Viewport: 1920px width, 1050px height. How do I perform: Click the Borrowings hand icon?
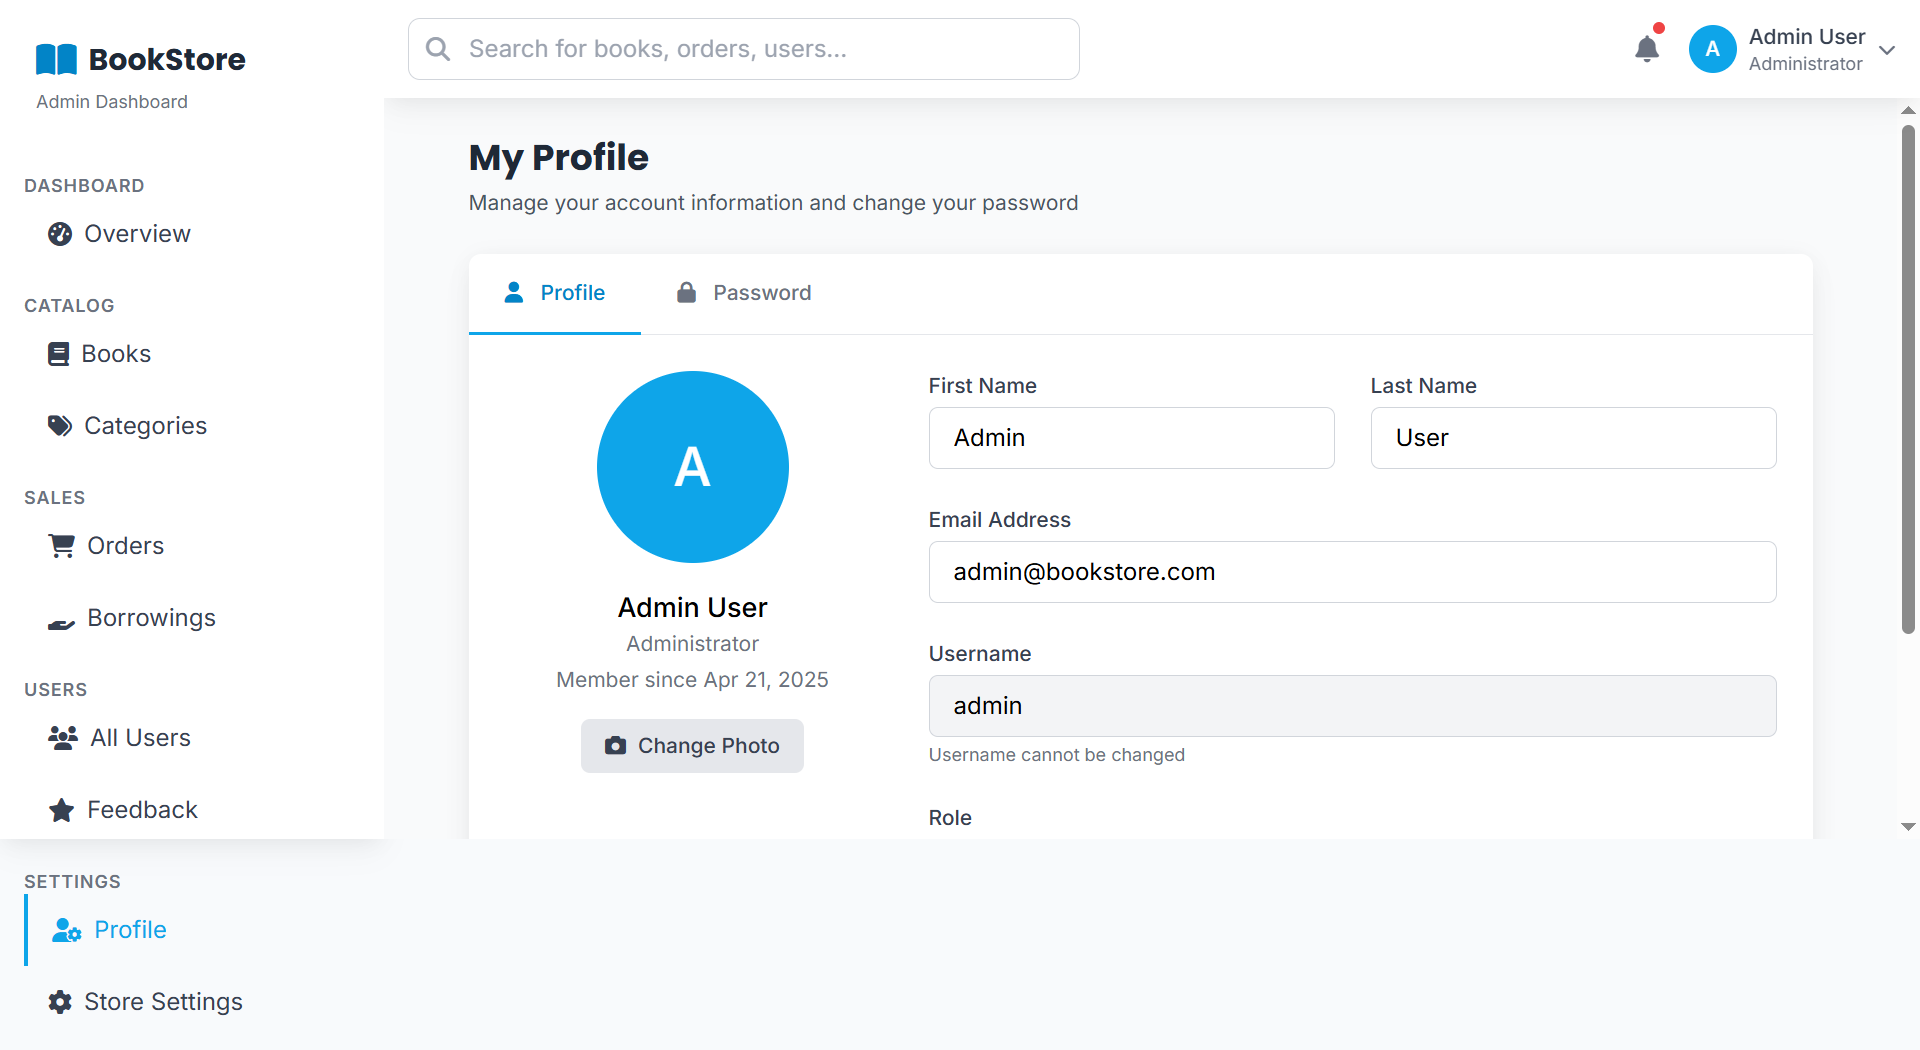(62, 622)
